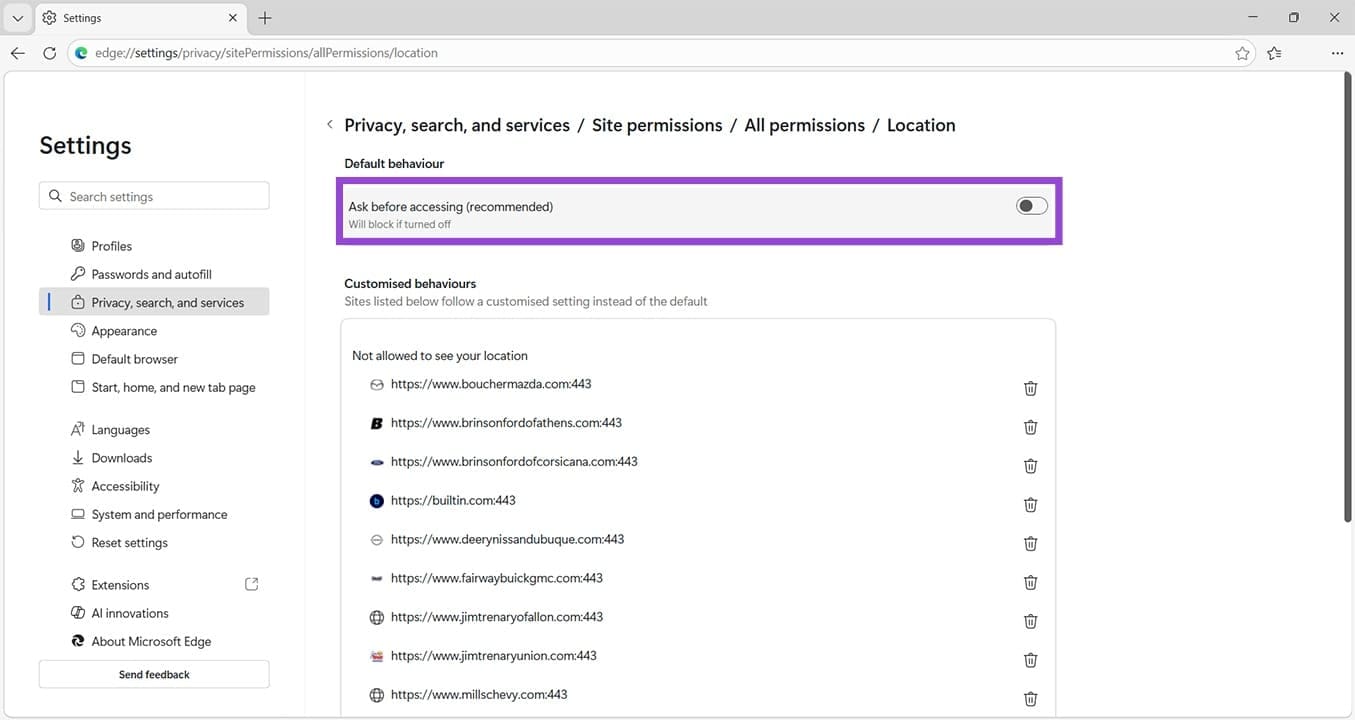Click the Search settings field
The image size is (1355, 720).
pos(153,195)
